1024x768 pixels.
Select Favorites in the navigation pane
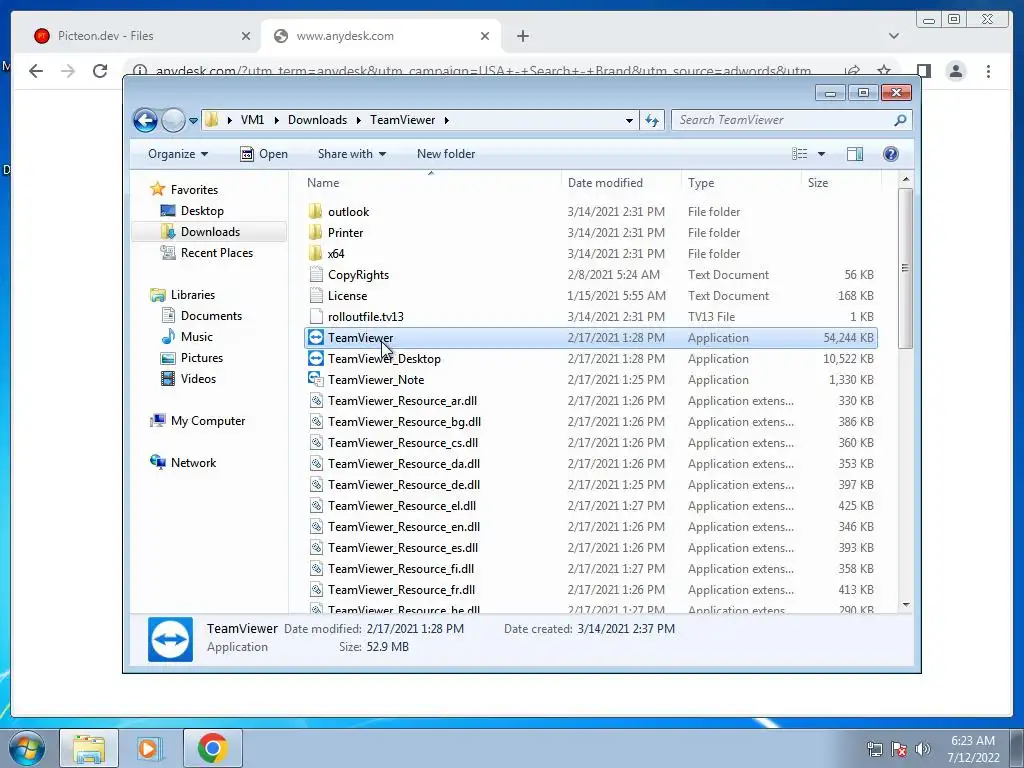pos(194,189)
